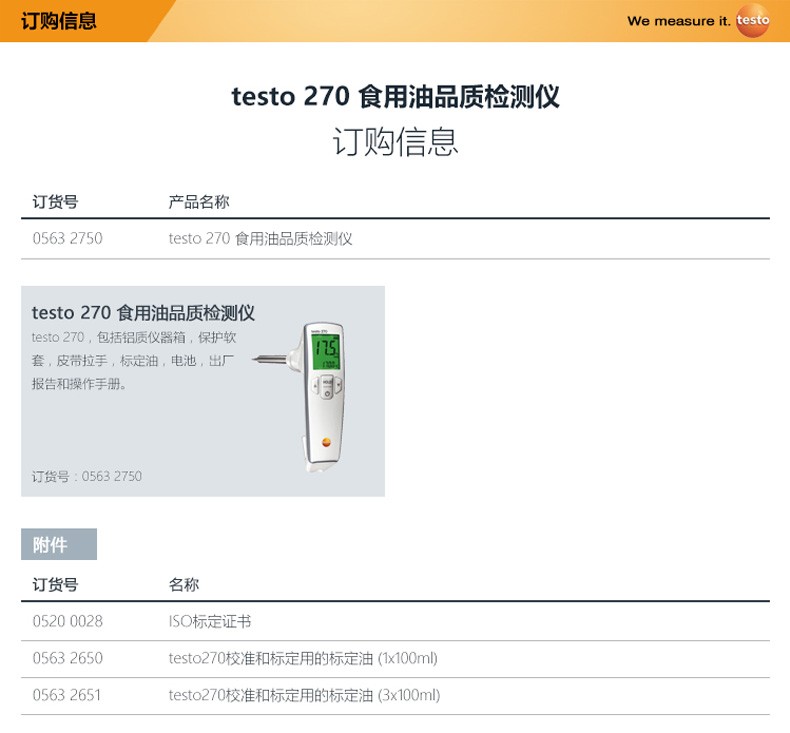Click 订货号：0563 2750 in product card
The image size is (790, 733).
[x=87, y=477]
